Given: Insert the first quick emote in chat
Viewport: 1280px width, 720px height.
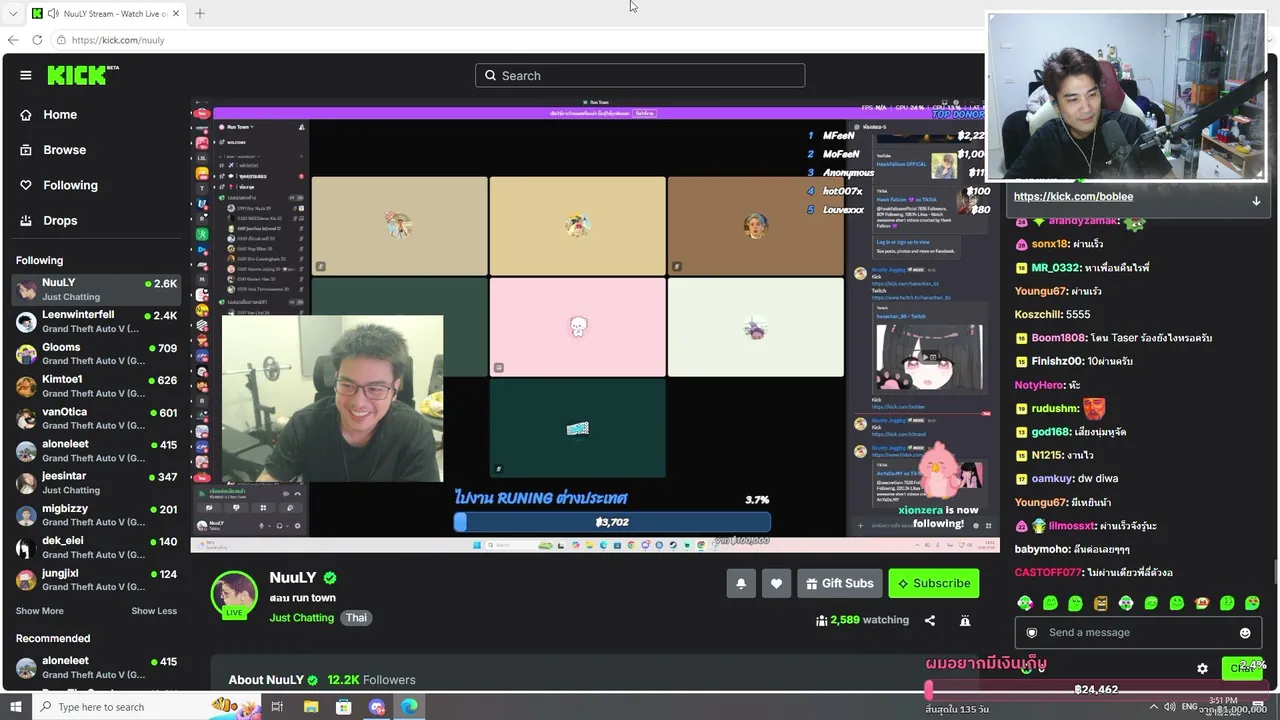Looking at the screenshot, I should (x=1025, y=603).
